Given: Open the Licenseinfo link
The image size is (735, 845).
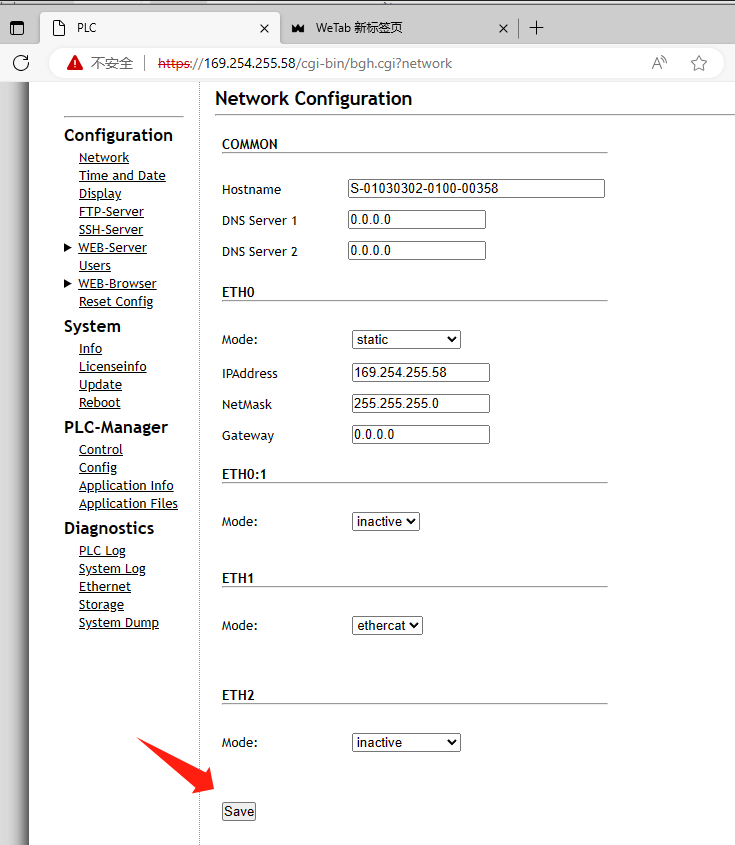Looking at the screenshot, I should (x=113, y=366).
